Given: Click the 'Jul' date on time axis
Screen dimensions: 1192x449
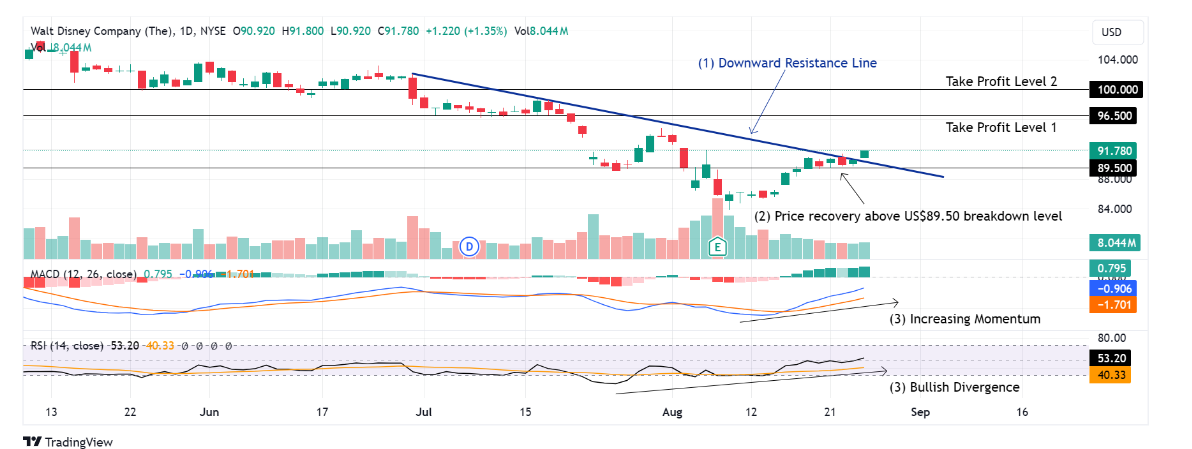Looking at the screenshot, I should (424, 412).
